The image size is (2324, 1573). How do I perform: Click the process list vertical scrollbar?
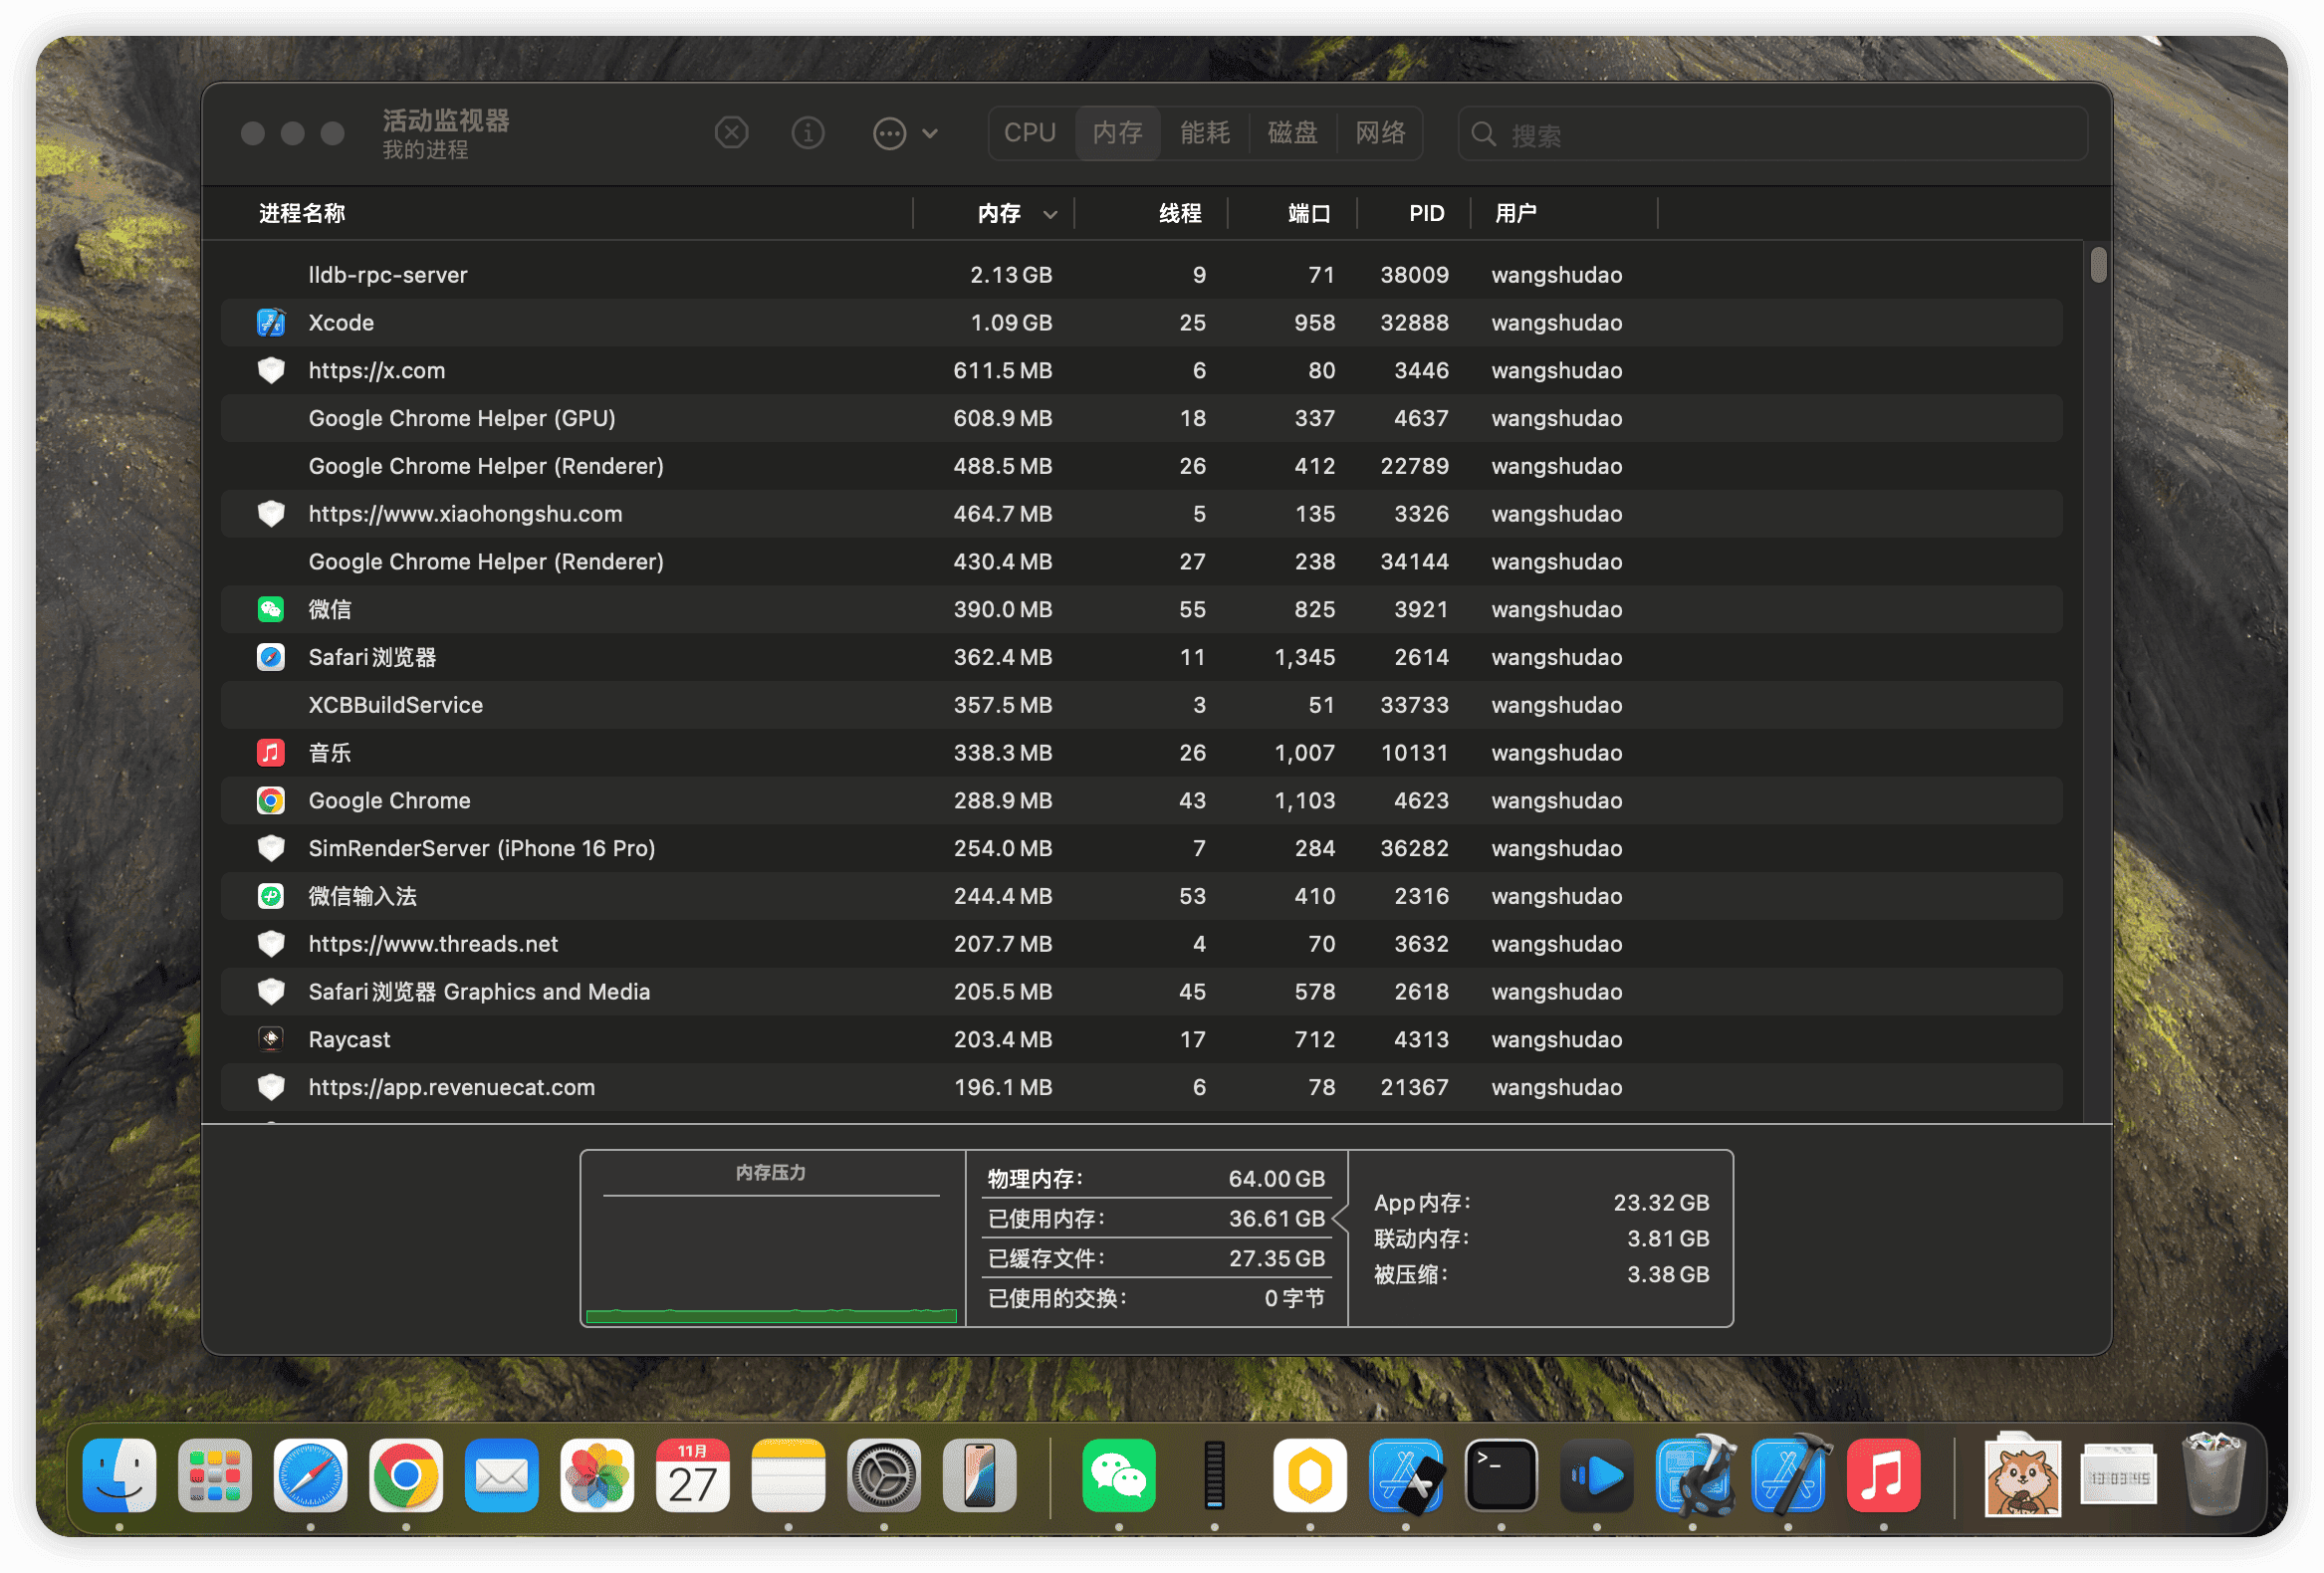tap(2098, 265)
